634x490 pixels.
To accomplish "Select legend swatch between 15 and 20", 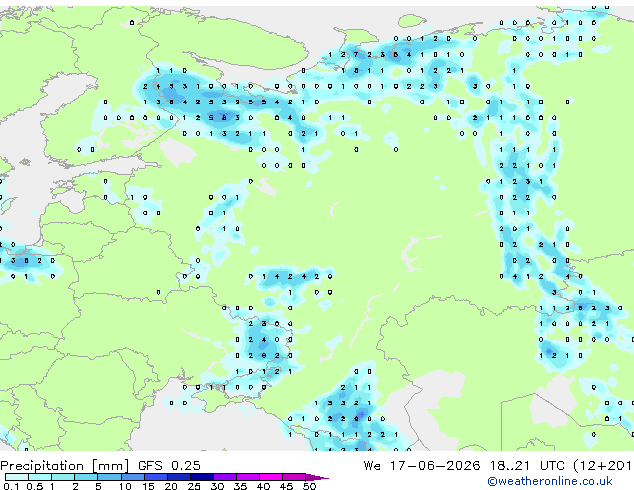I will (156, 477).
